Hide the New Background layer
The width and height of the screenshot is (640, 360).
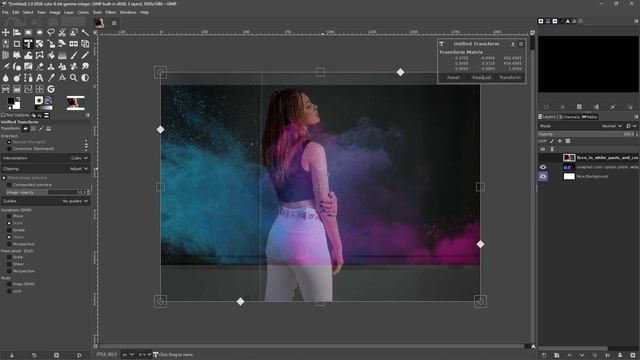click(x=543, y=176)
